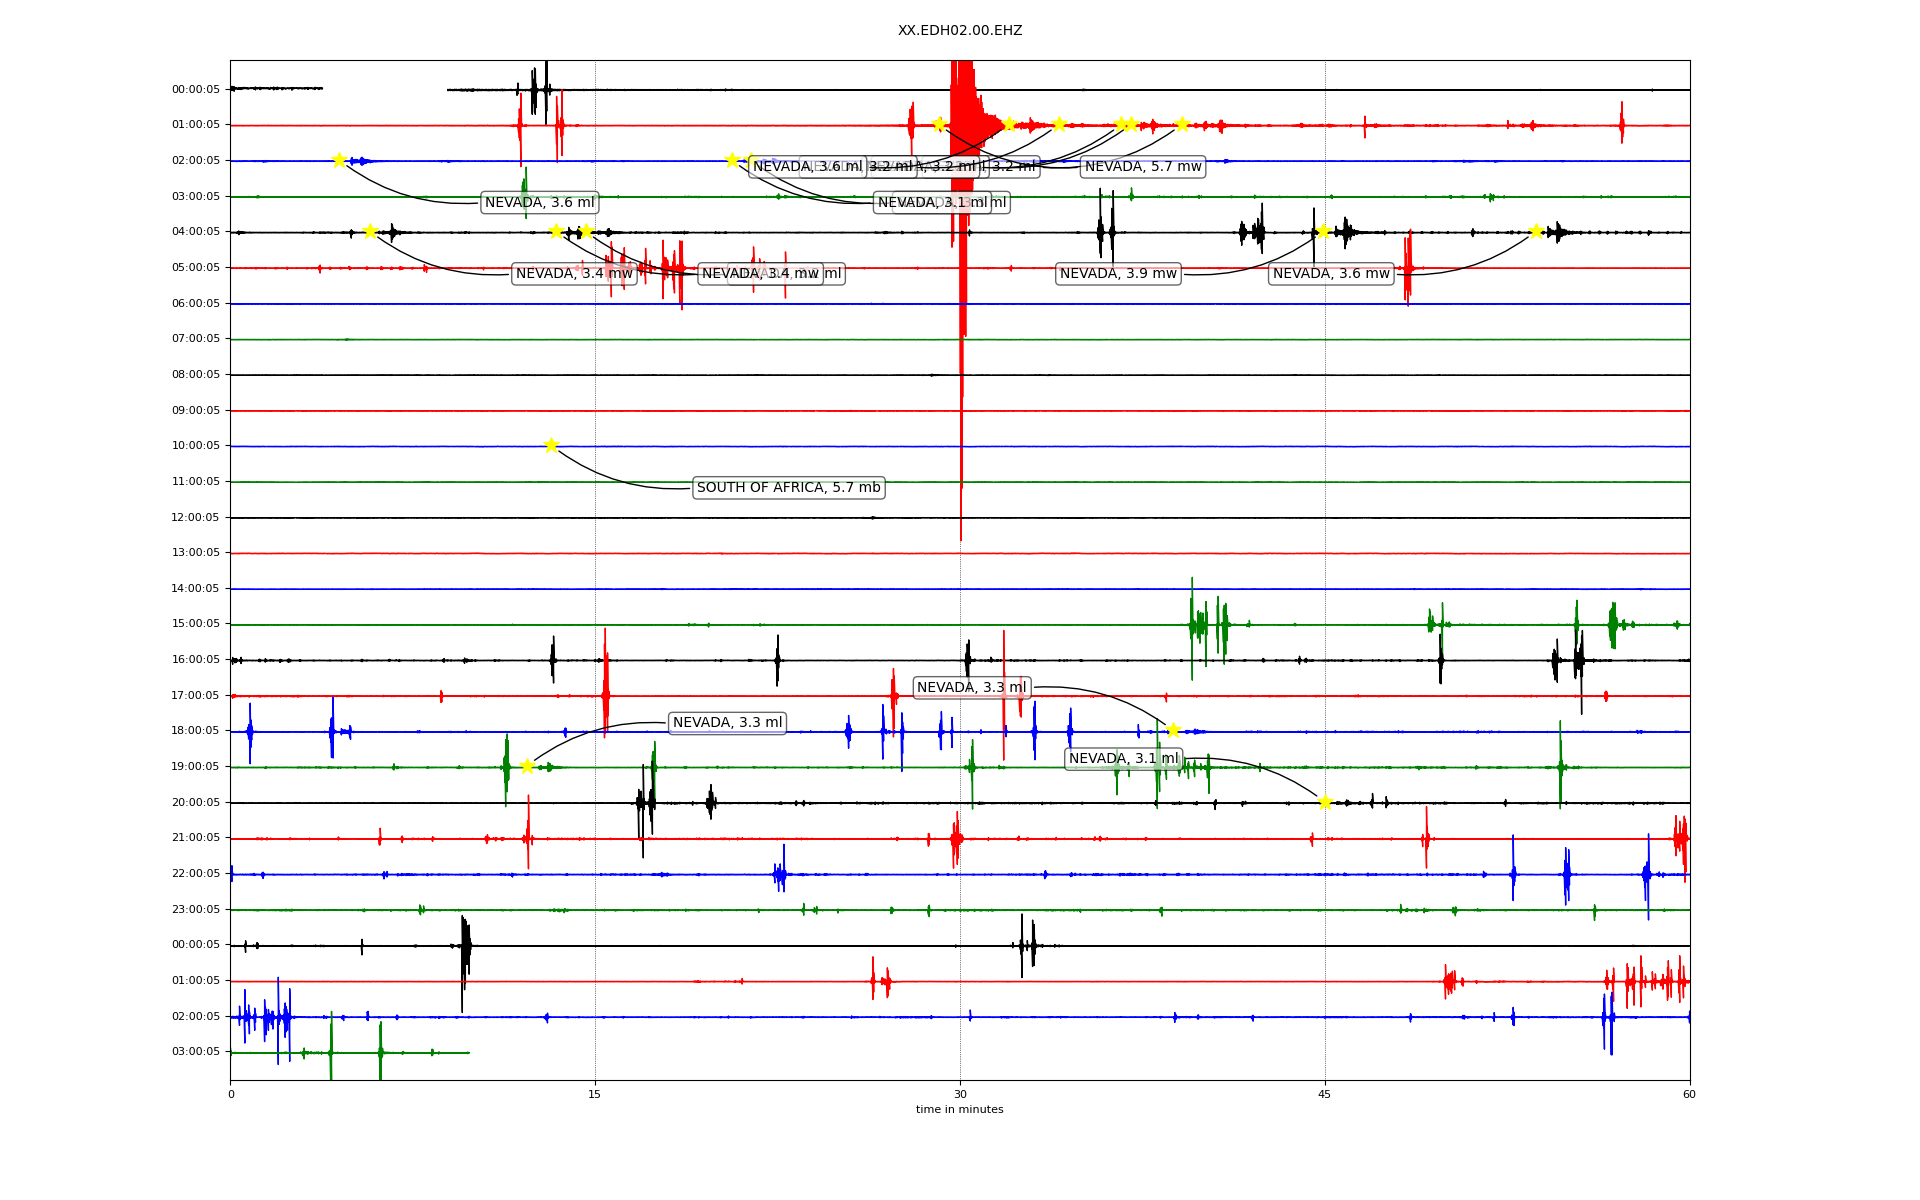Click the 30 tick label on the x-axis
1920x1200 pixels.
pyautogui.click(x=959, y=1094)
